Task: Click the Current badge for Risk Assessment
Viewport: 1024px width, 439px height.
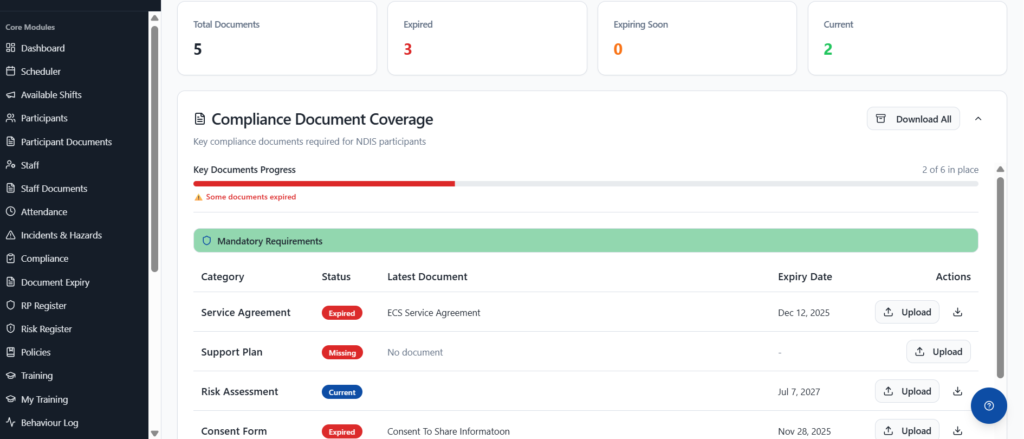Action: pyautogui.click(x=342, y=392)
